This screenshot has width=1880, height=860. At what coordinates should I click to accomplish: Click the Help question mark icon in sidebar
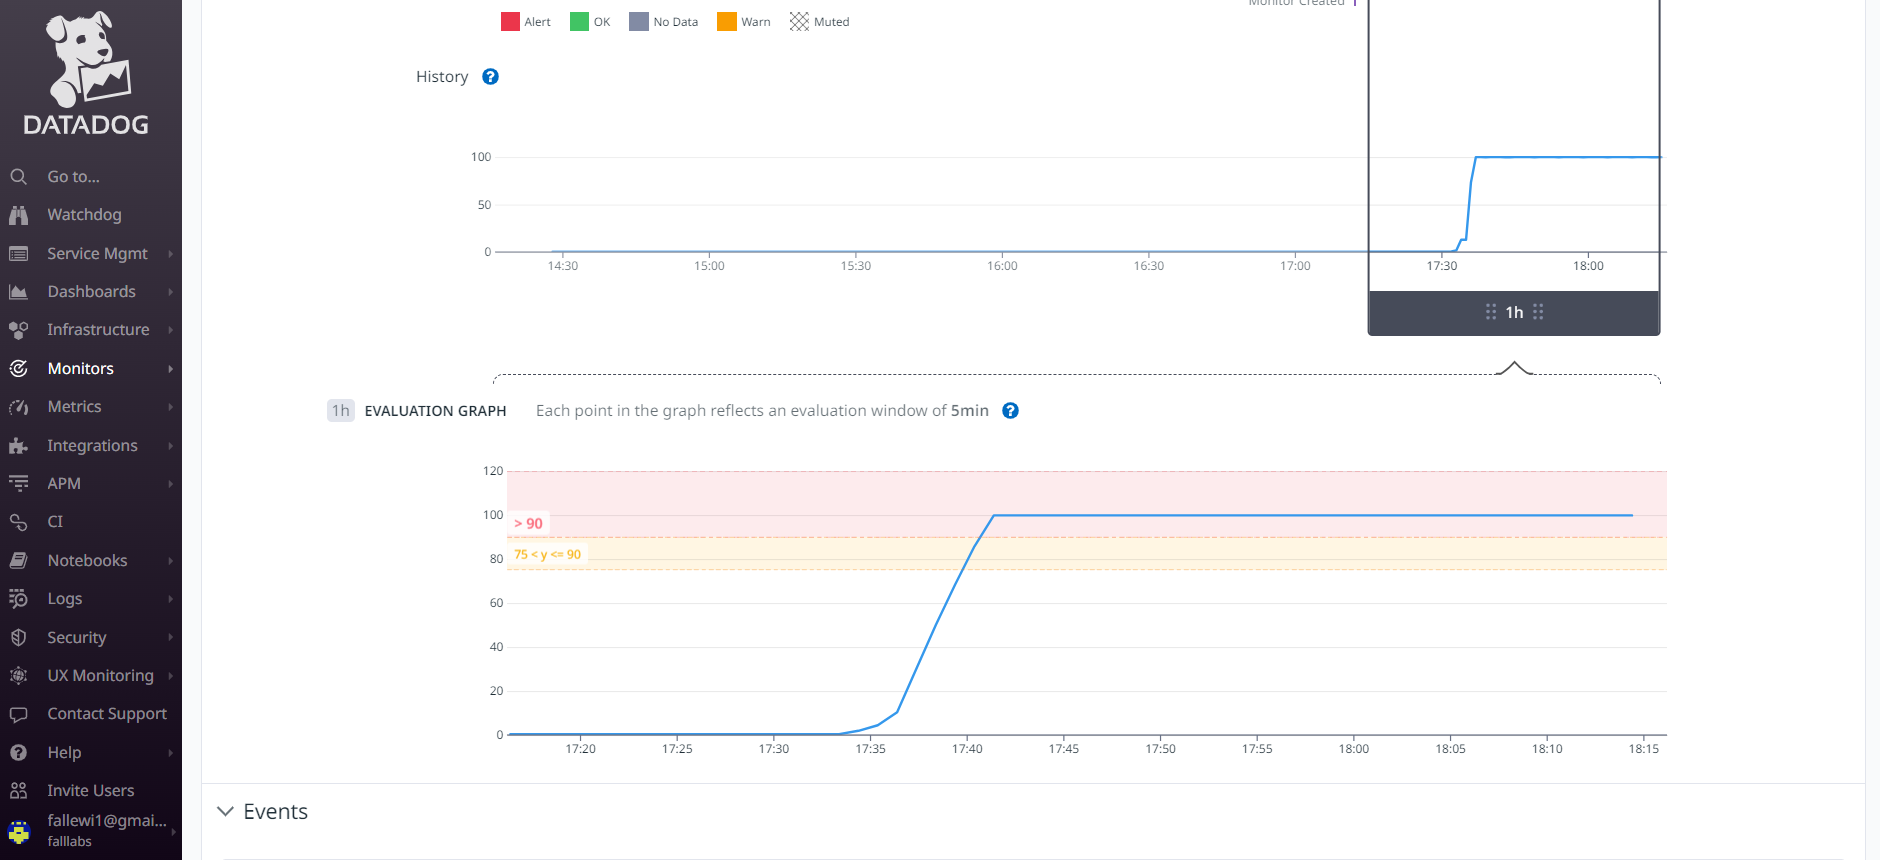pyautogui.click(x=18, y=753)
